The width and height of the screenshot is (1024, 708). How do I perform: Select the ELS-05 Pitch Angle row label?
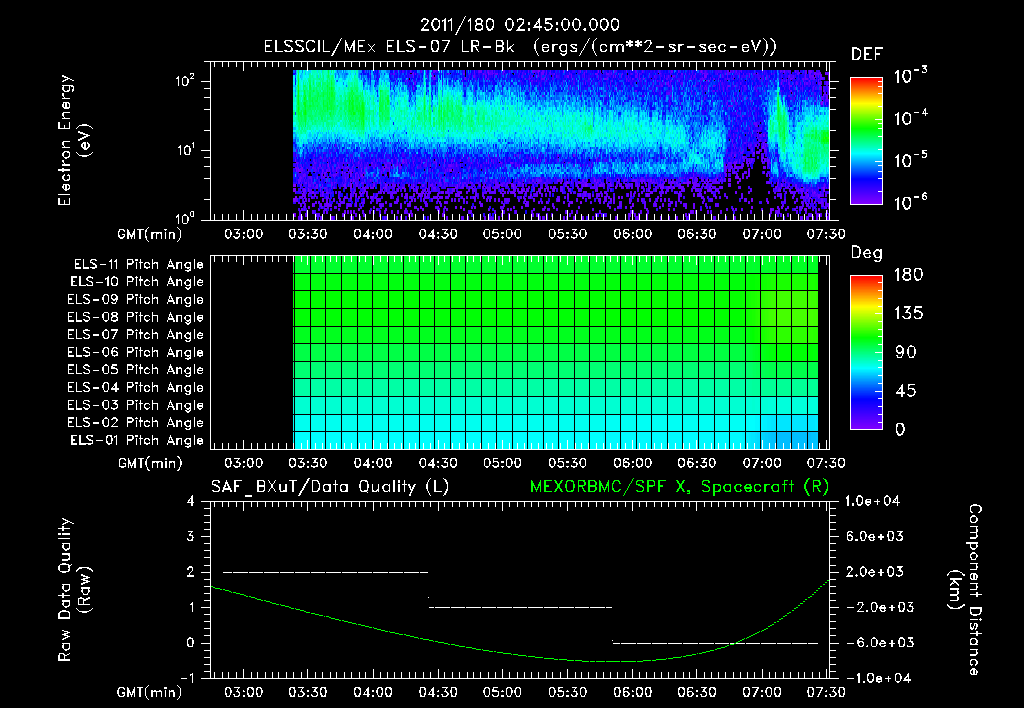coord(135,370)
